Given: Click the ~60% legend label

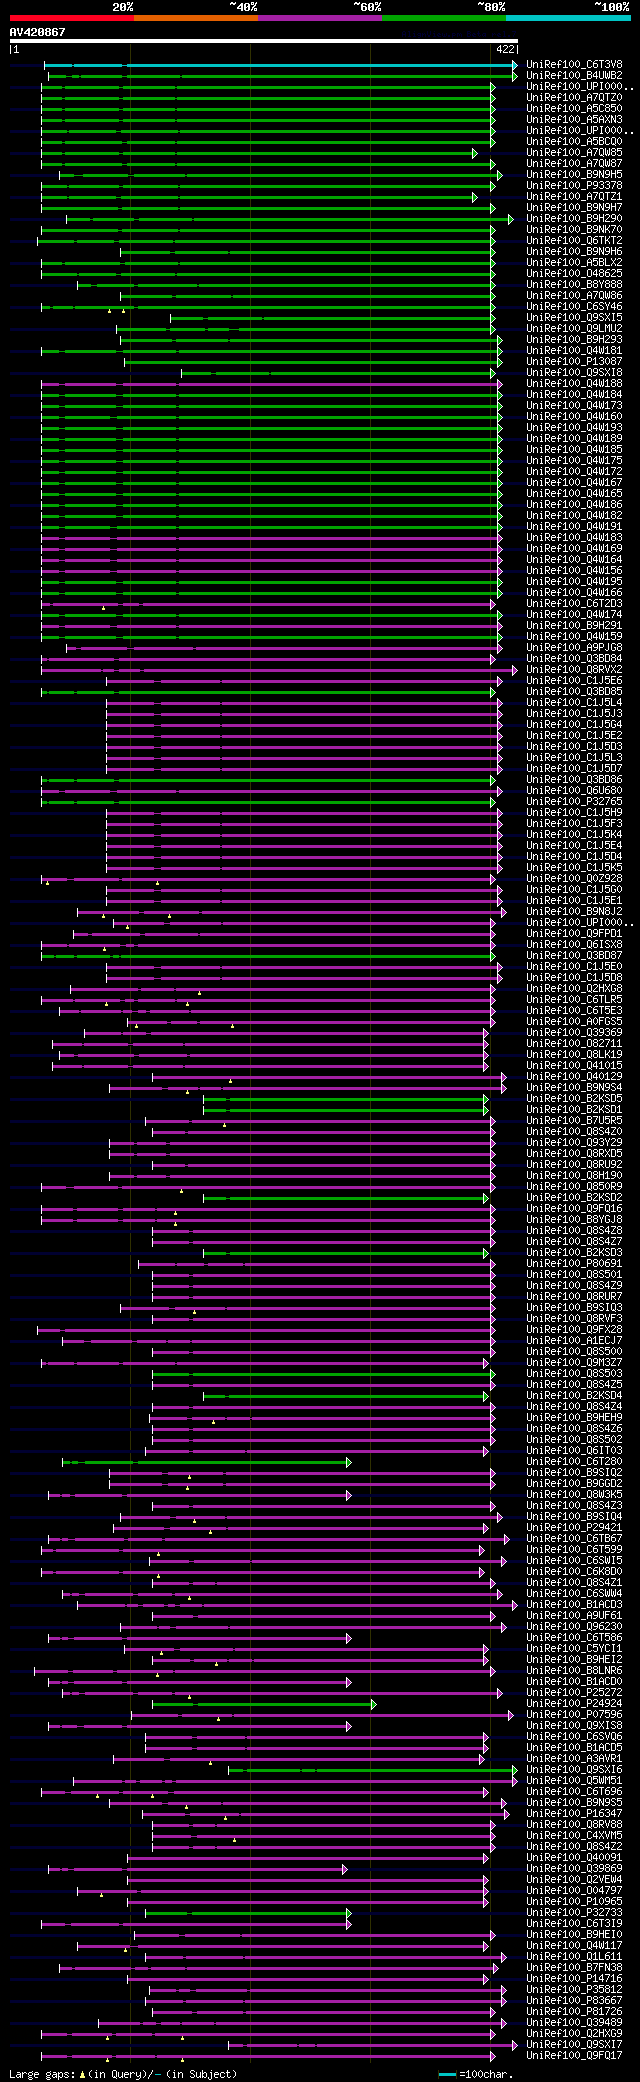Looking at the screenshot, I should (x=367, y=7).
